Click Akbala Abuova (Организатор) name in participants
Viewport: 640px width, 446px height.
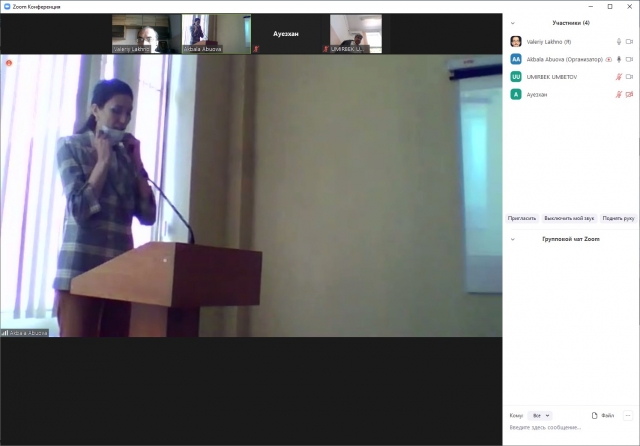coord(564,59)
